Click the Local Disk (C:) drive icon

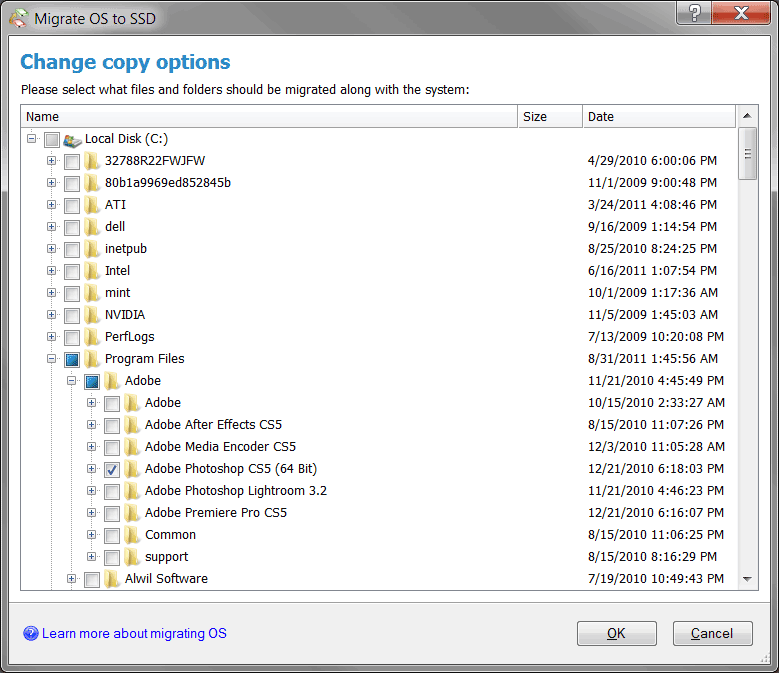point(73,140)
